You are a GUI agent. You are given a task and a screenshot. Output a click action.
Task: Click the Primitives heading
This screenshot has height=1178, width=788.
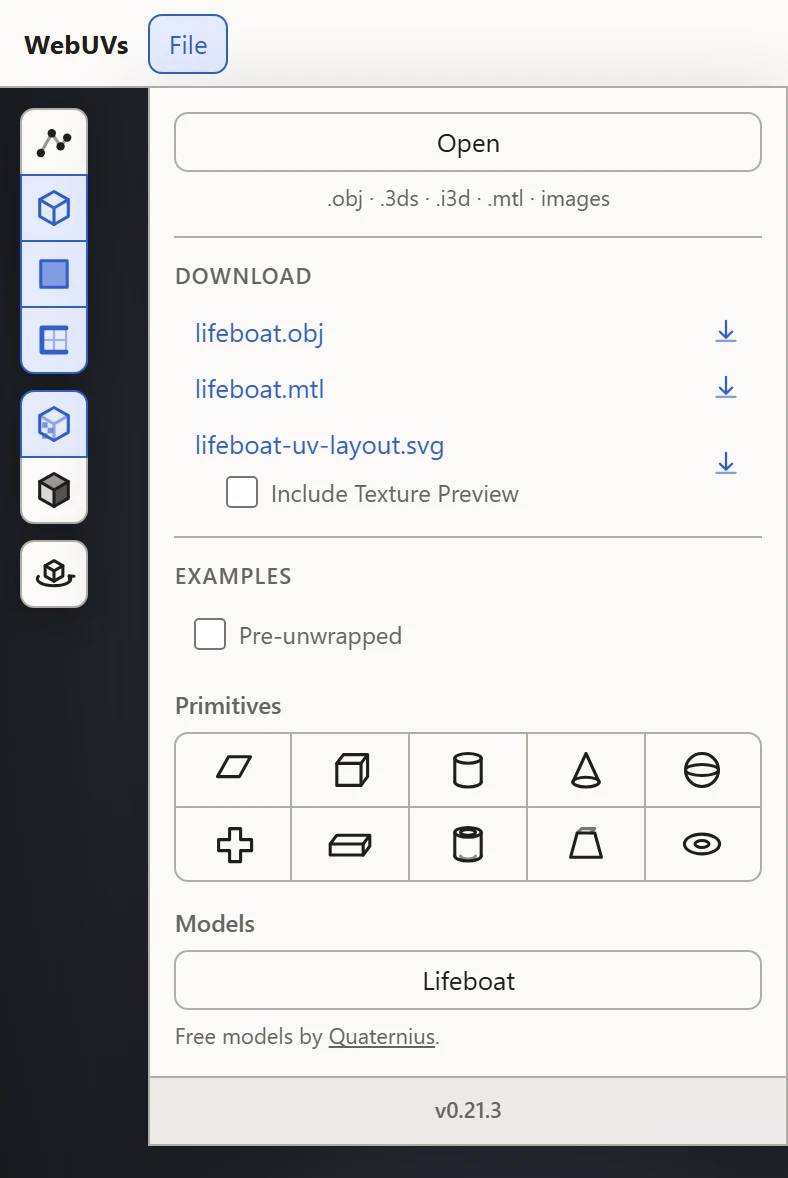point(228,706)
